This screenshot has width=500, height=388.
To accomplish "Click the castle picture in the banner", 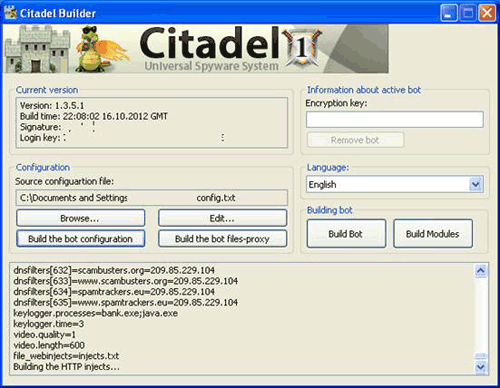I will [37, 49].
